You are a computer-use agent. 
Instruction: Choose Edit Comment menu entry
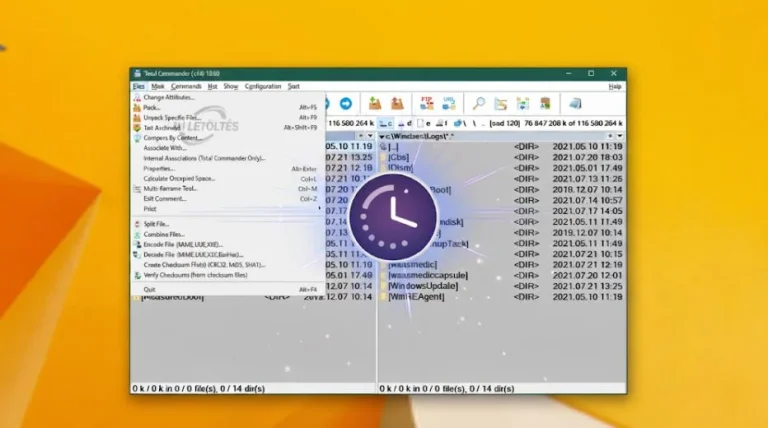(x=227, y=199)
